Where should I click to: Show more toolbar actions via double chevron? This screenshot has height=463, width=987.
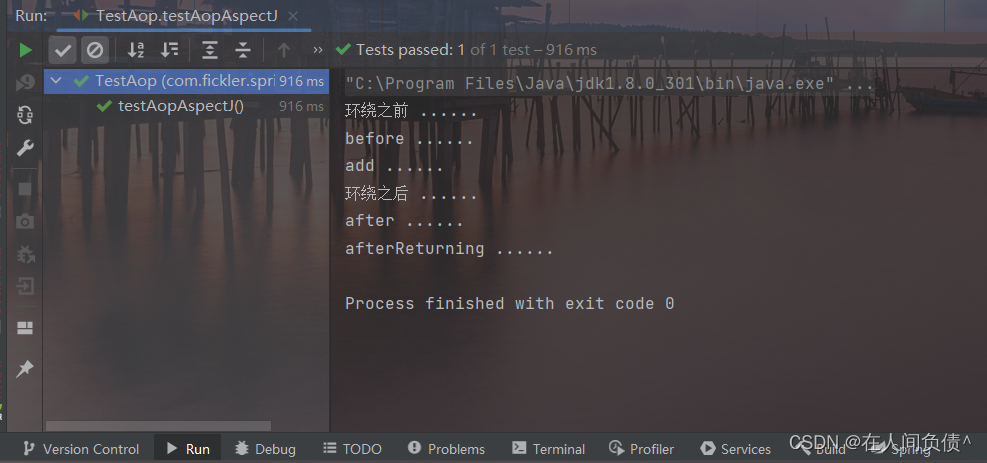[x=318, y=50]
